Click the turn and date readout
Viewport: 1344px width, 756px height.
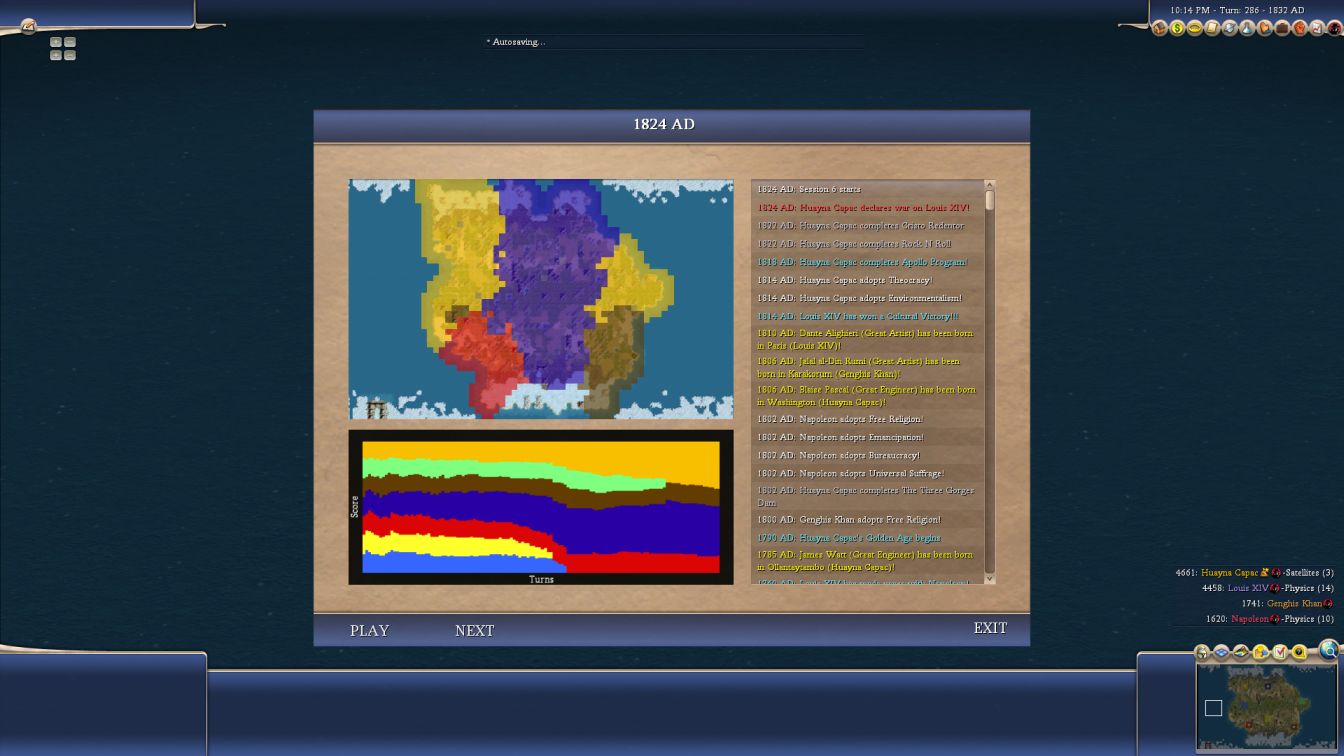click(x=1237, y=10)
